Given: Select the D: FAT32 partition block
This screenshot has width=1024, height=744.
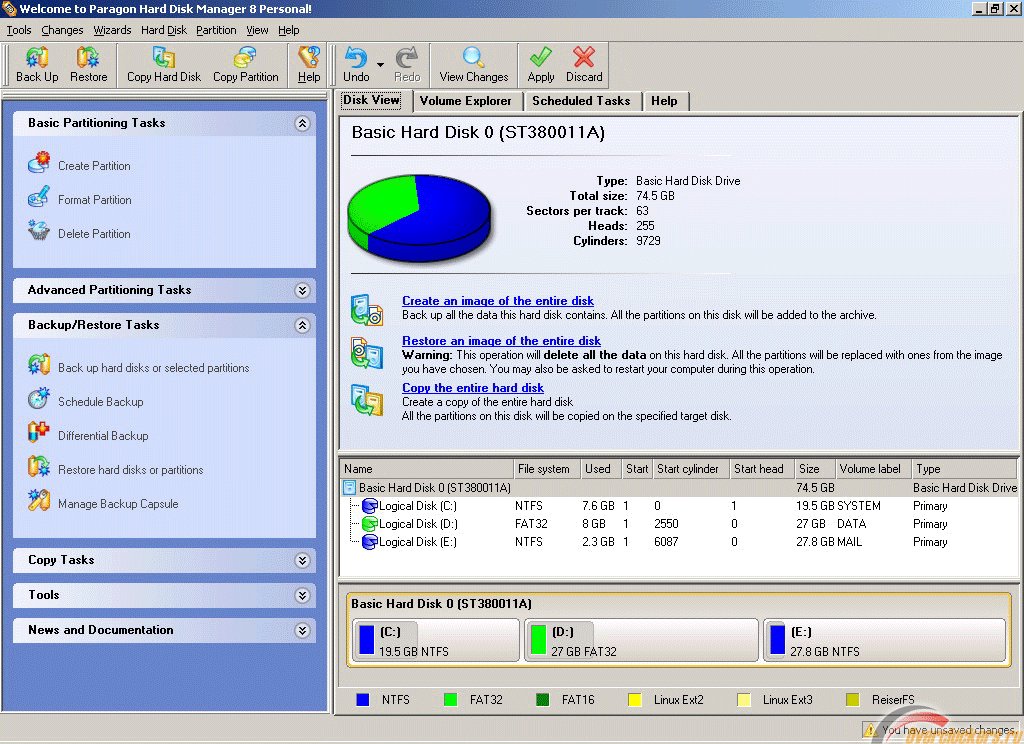Looking at the screenshot, I should coord(640,640).
